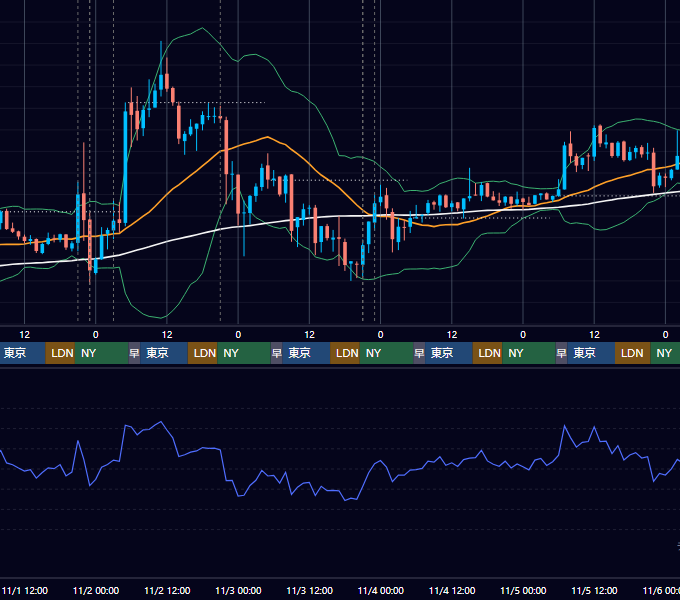Select the 11/4 12:00 date label

[x=452, y=590]
